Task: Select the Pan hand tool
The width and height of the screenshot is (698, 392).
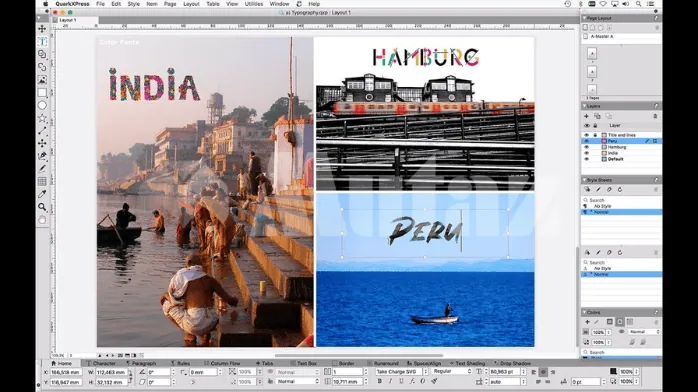Action: [x=42, y=220]
